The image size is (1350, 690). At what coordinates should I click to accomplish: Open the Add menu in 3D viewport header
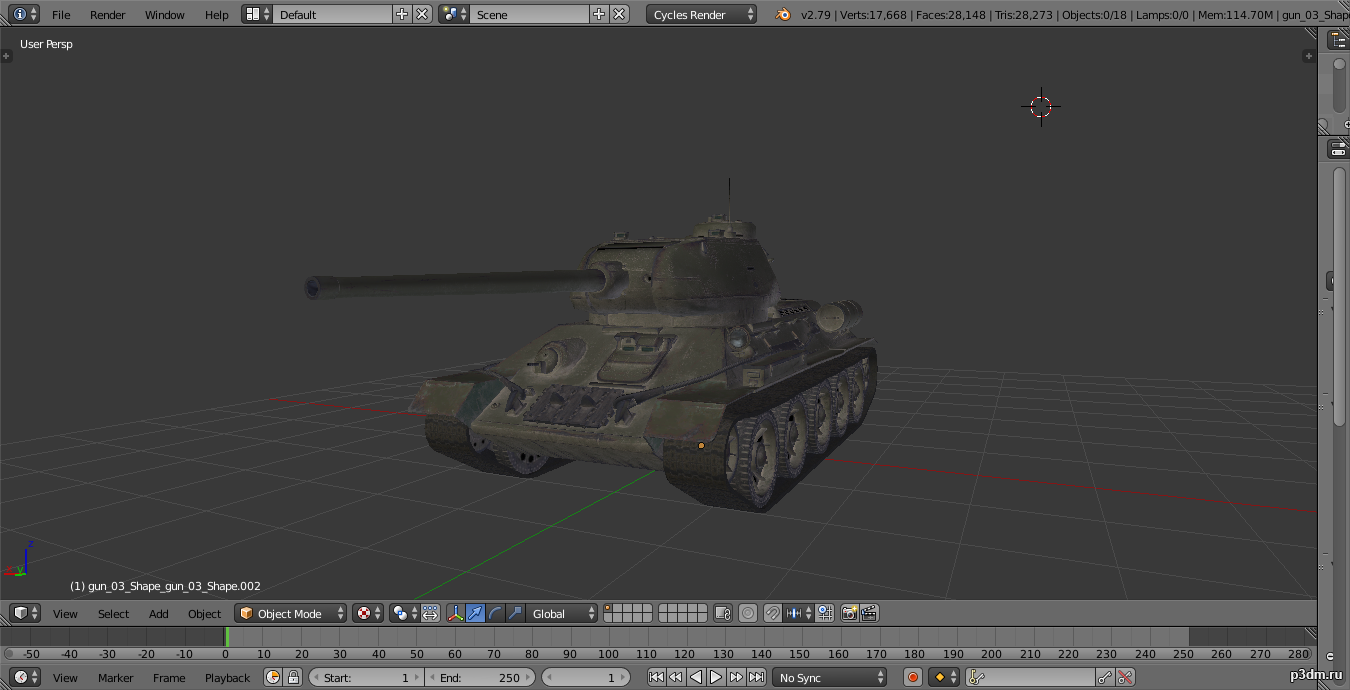159,613
